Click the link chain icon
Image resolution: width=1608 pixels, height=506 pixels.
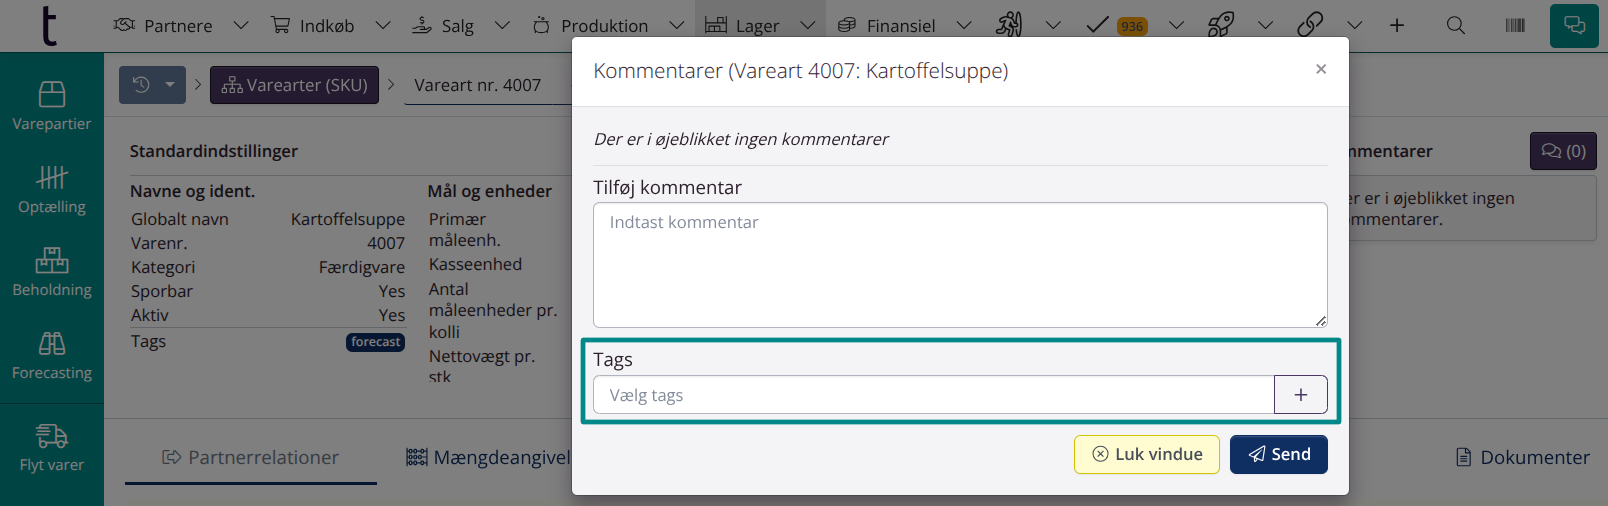click(x=1310, y=25)
